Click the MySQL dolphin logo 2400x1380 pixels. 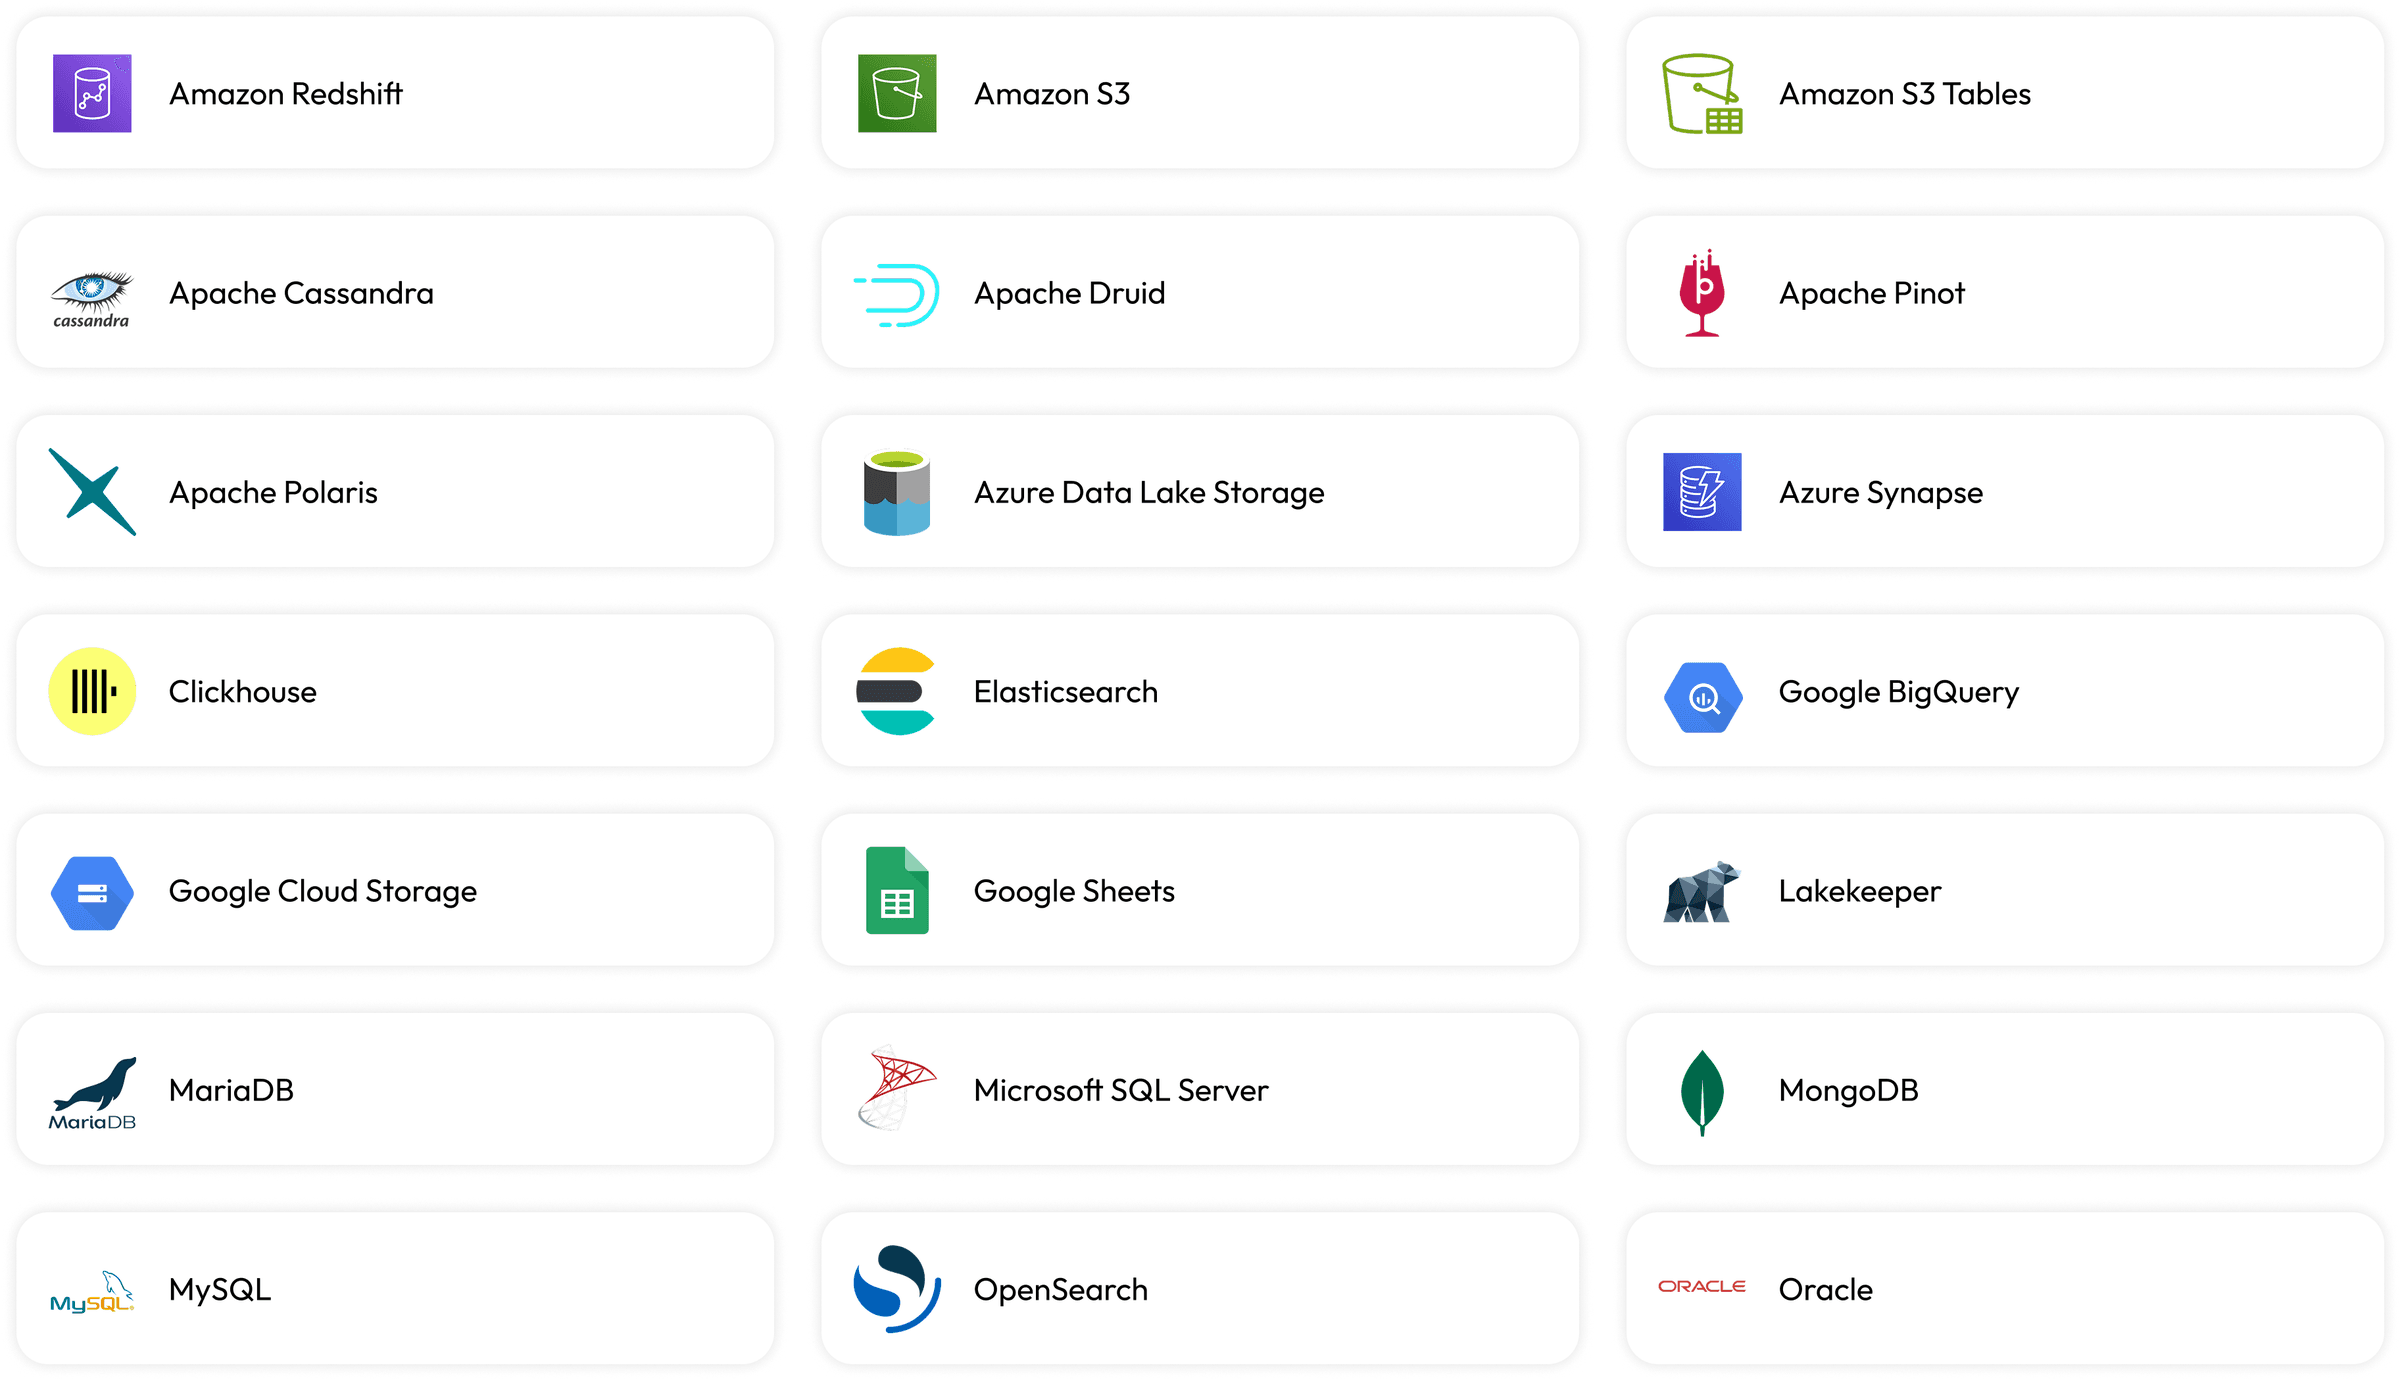click(92, 1291)
